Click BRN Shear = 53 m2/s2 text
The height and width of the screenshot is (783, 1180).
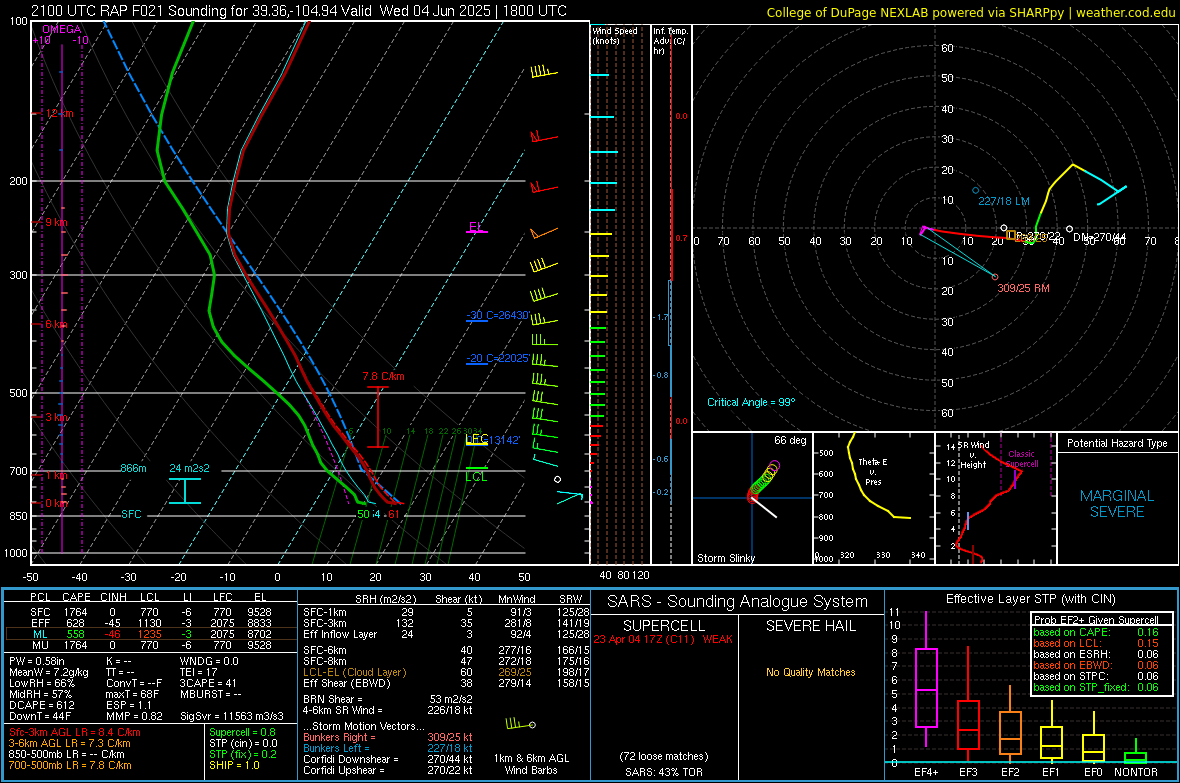[x=388, y=699]
